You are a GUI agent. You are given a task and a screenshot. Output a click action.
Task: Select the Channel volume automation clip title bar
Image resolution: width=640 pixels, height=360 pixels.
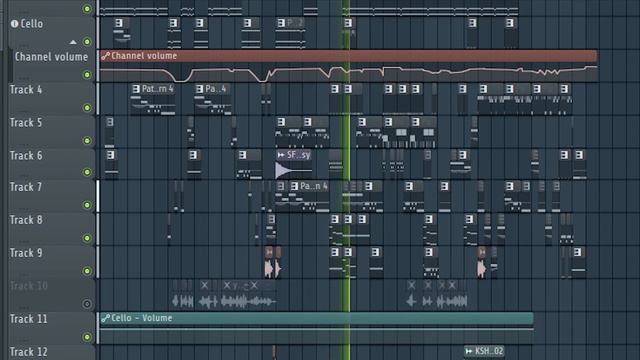pos(349,56)
